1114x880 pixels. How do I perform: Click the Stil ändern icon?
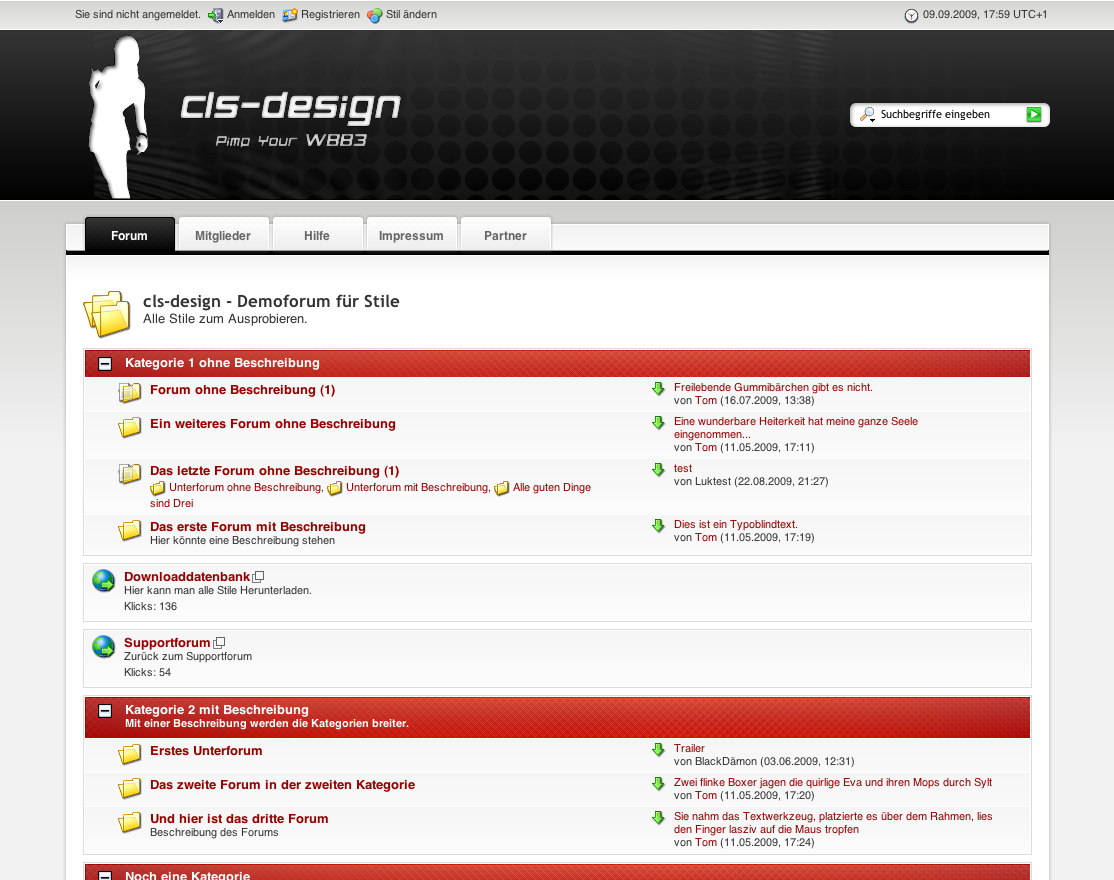[x=374, y=15]
